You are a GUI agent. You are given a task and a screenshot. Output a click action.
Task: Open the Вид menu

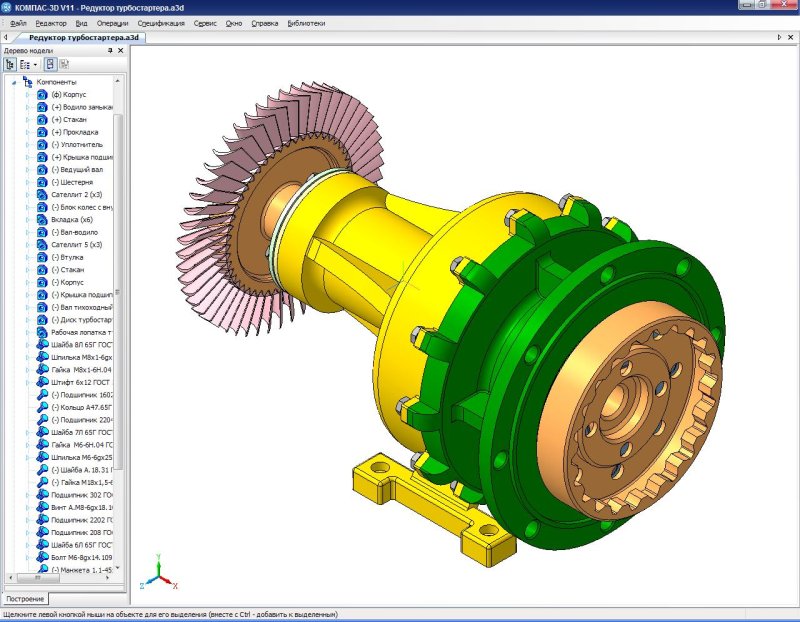point(82,23)
